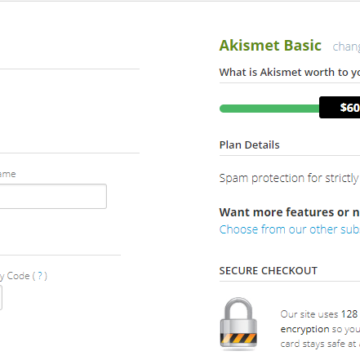
Task: Click the yellow-black striped band on the padlock
Action: tap(239, 339)
